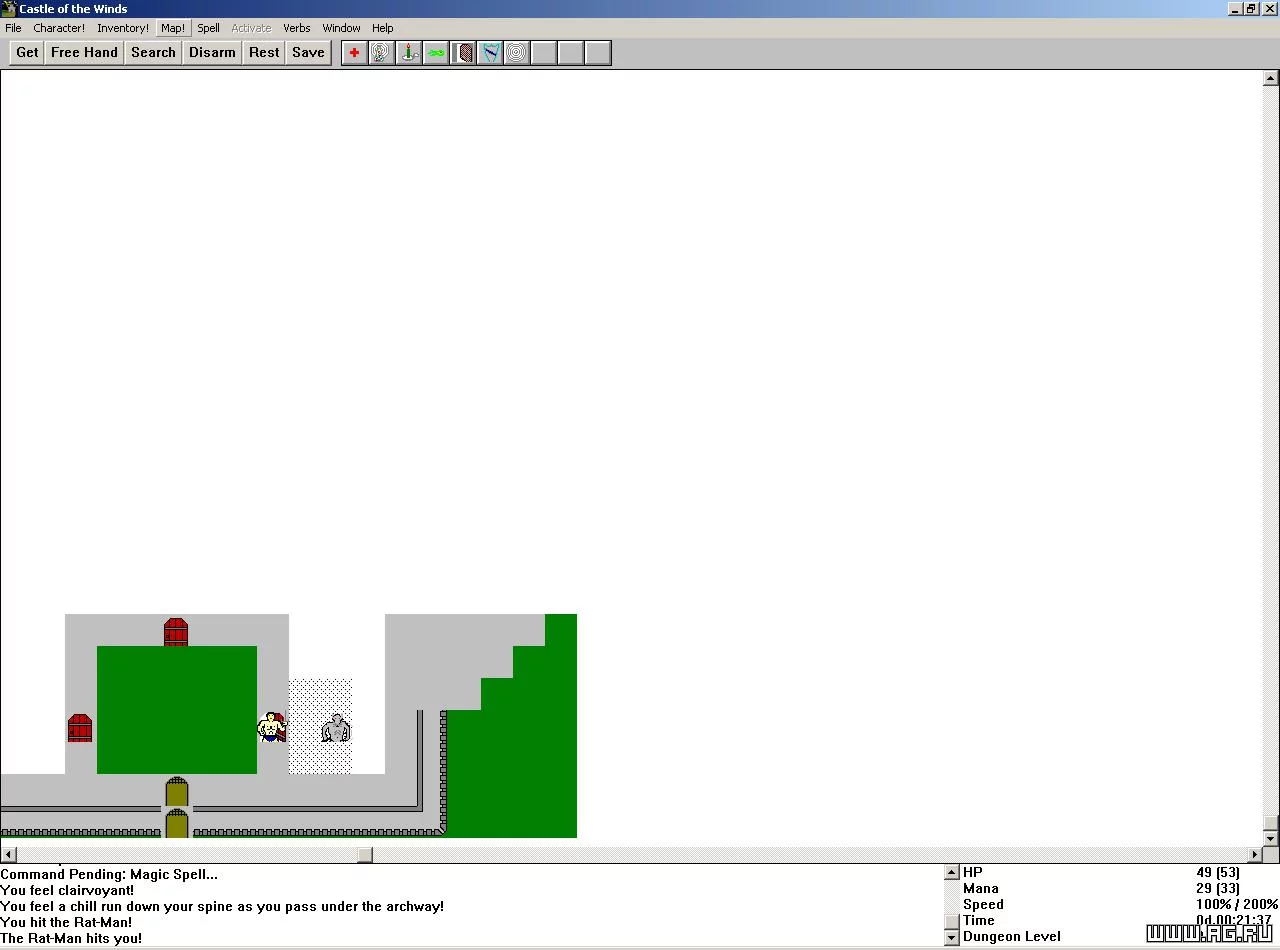Cast the green magic arrow spell
This screenshot has height=950, width=1280.
tap(435, 53)
